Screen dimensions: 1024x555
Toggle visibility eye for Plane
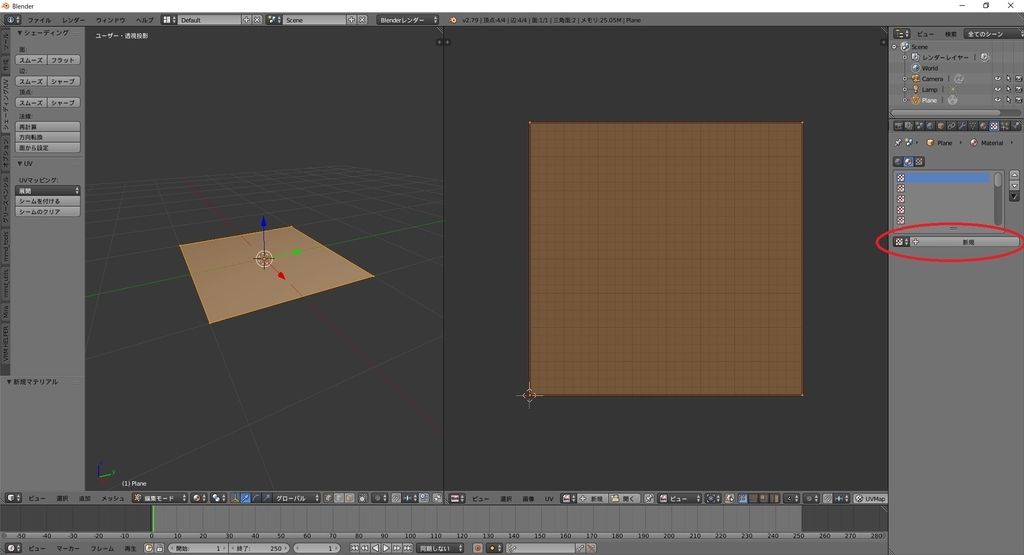click(x=997, y=101)
